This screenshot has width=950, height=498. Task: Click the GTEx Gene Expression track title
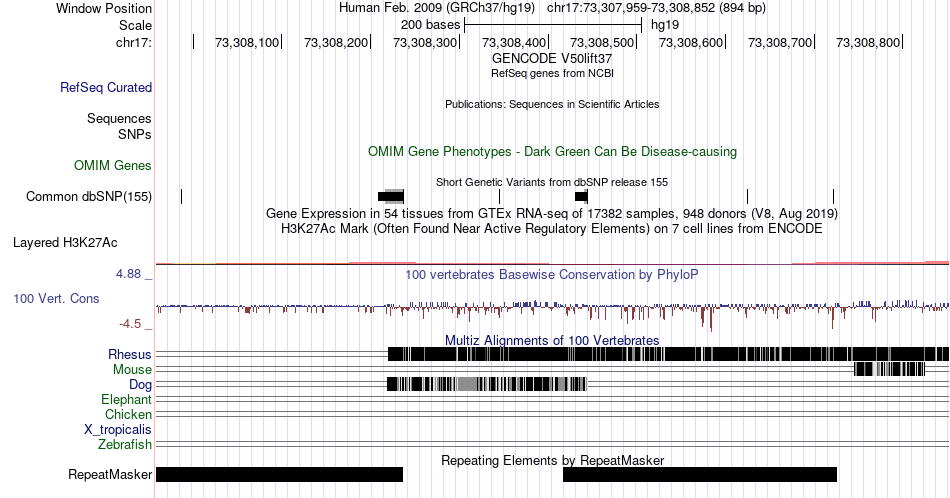(552, 213)
